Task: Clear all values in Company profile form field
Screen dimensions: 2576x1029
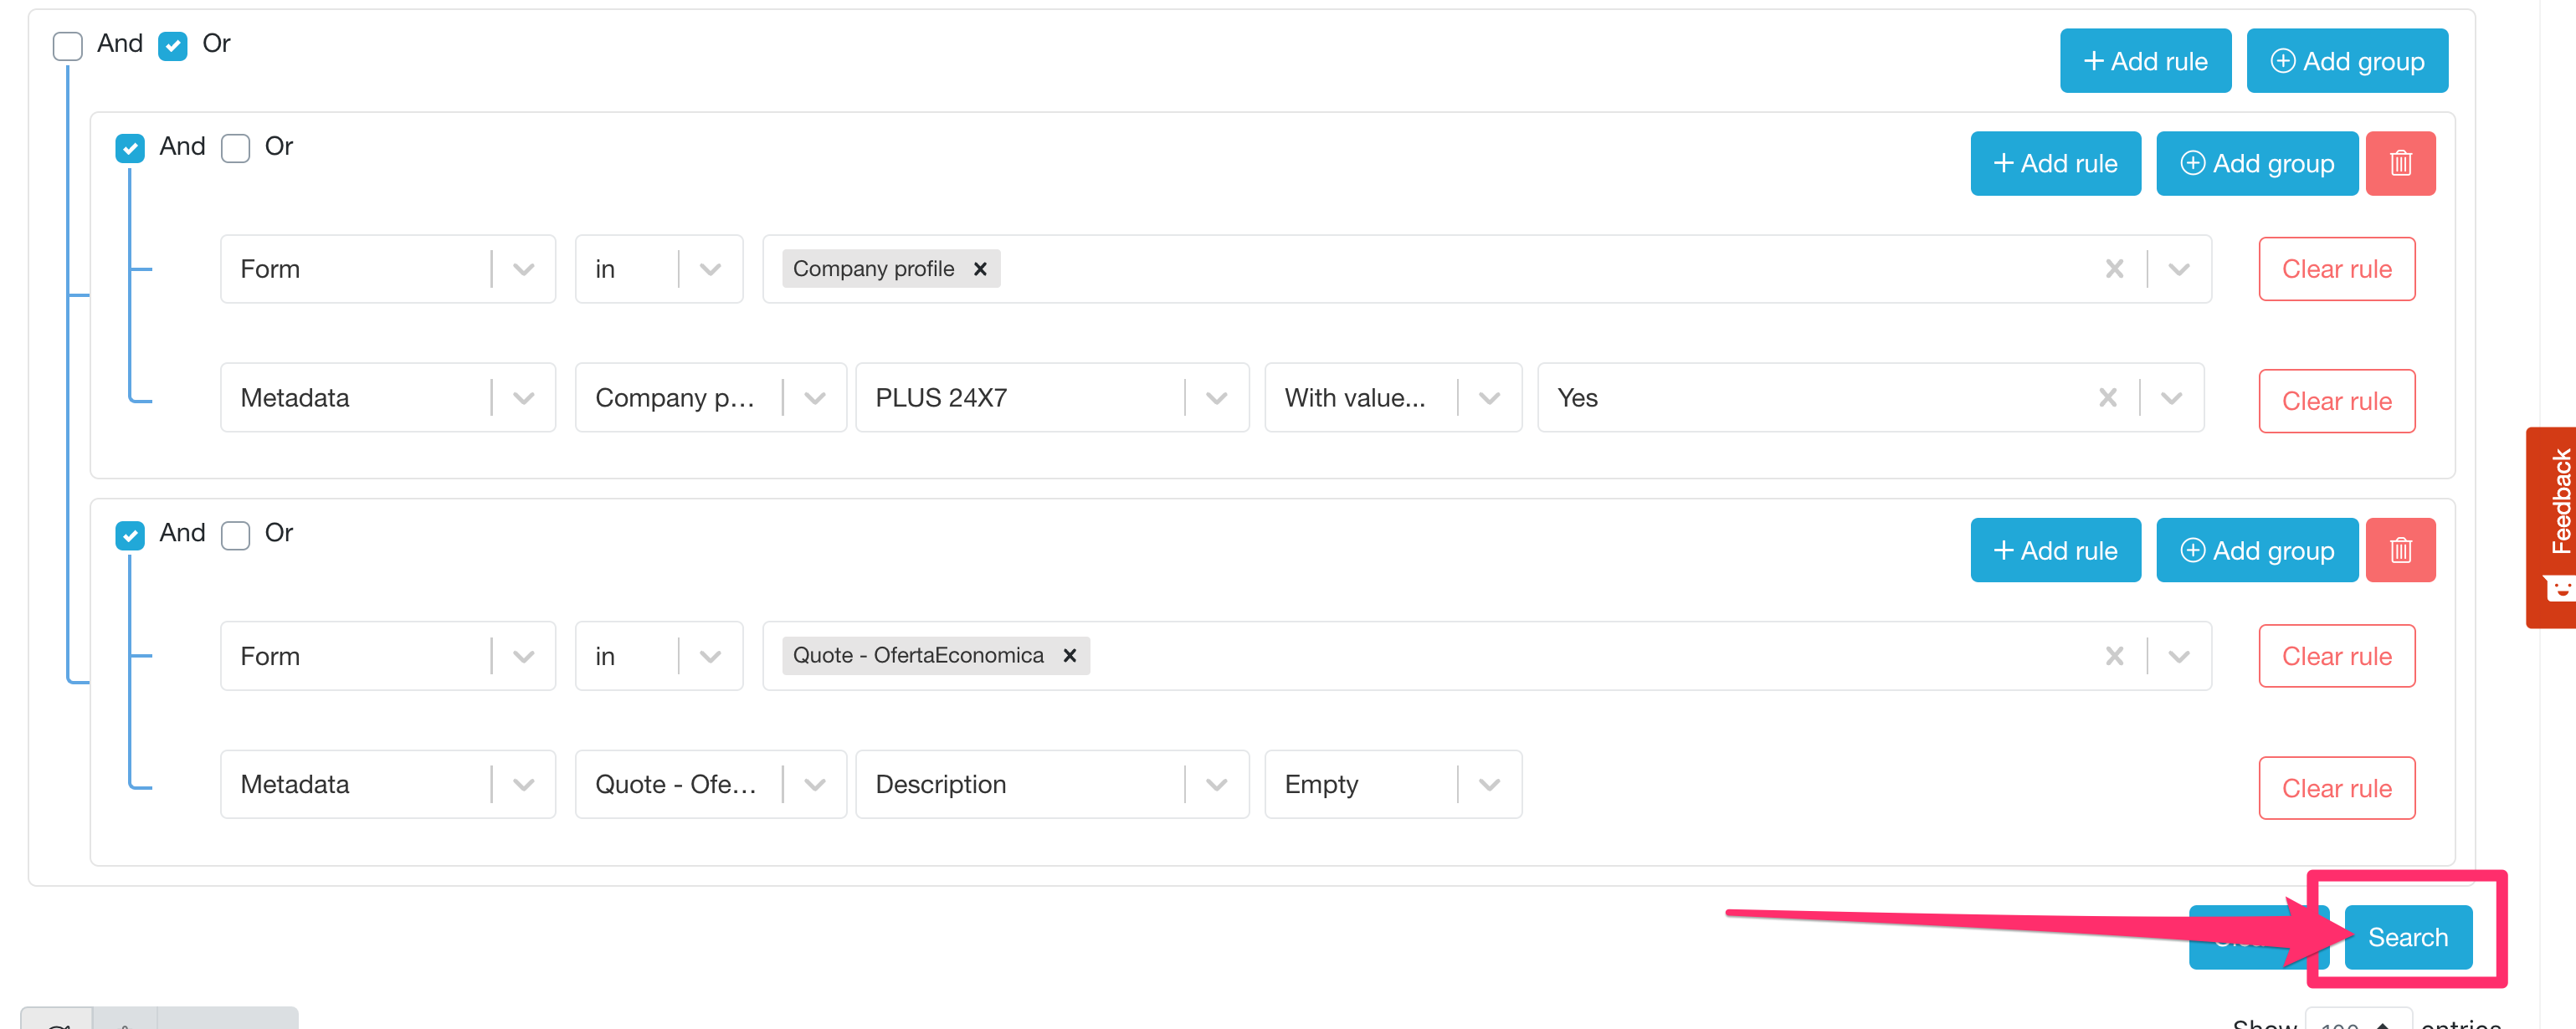Action: click(x=2114, y=269)
